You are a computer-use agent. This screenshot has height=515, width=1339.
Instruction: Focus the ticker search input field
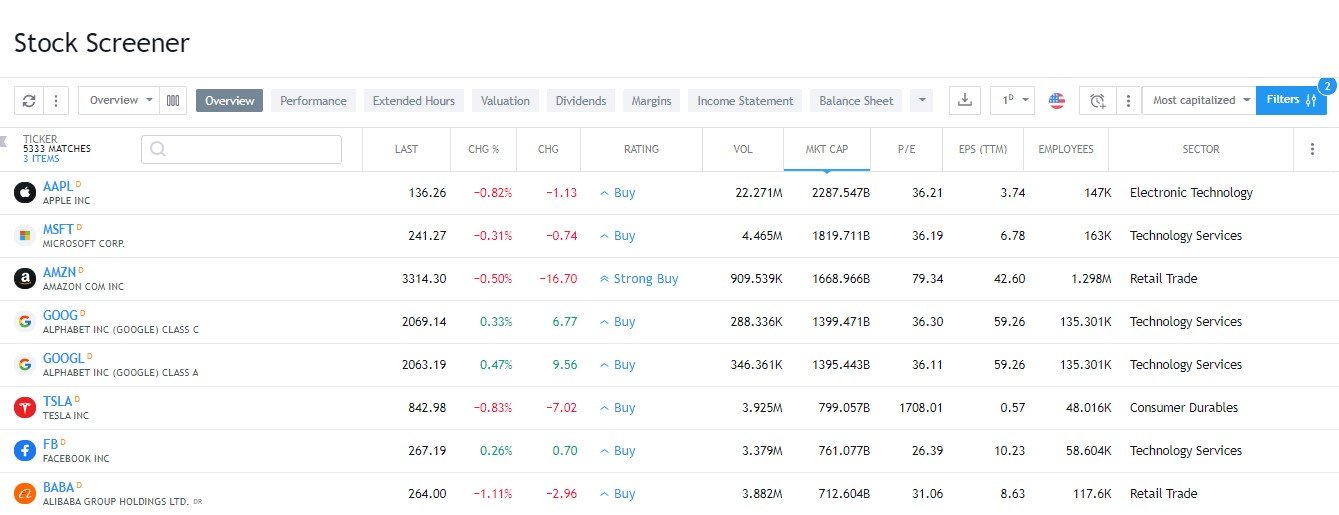coord(241,150)
